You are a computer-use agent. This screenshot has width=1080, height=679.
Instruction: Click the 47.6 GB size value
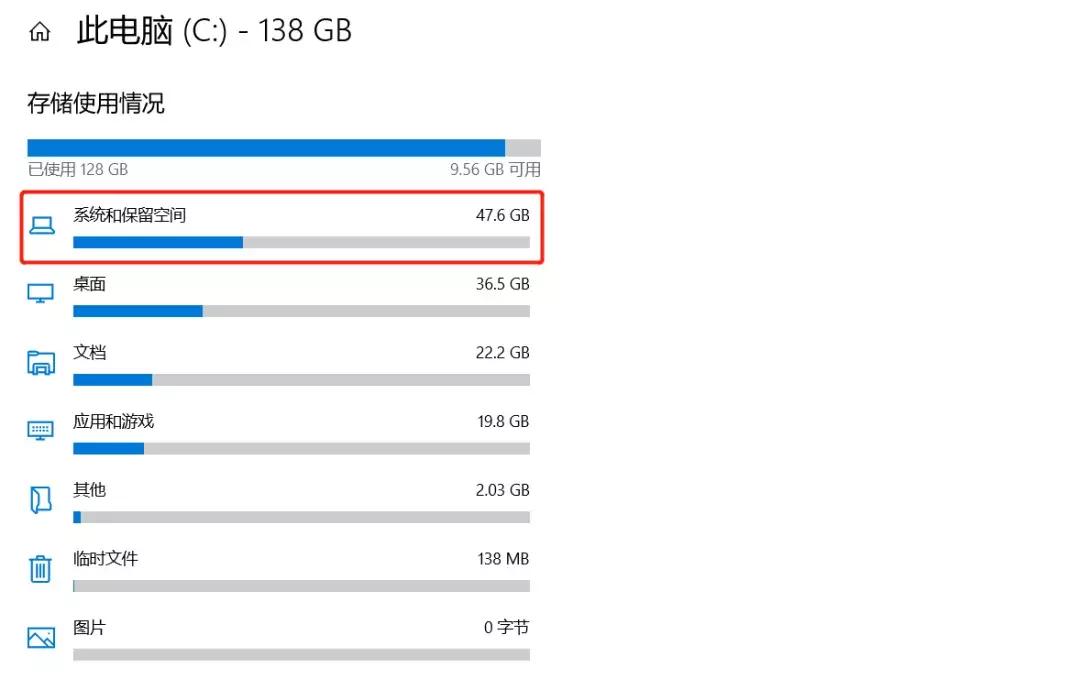tap(502, 215)
